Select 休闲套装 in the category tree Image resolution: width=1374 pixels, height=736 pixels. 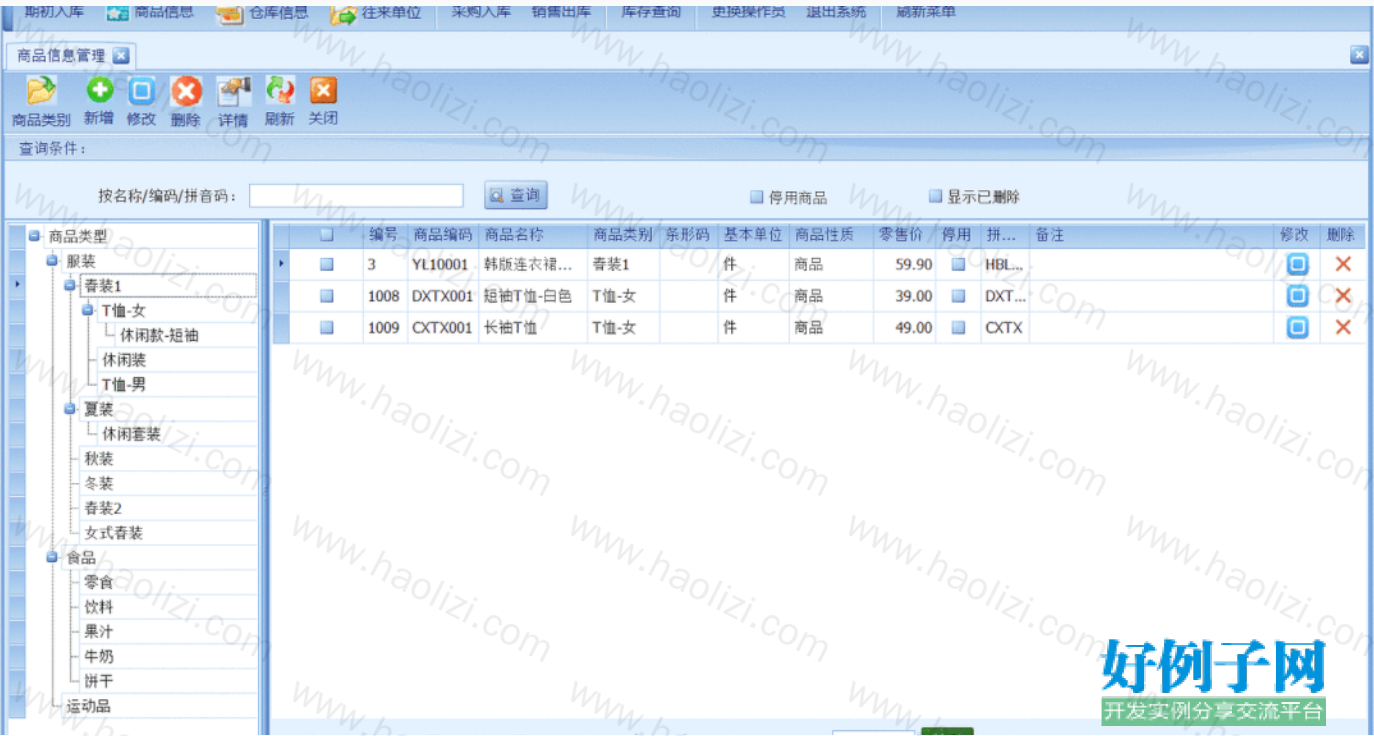131,434
